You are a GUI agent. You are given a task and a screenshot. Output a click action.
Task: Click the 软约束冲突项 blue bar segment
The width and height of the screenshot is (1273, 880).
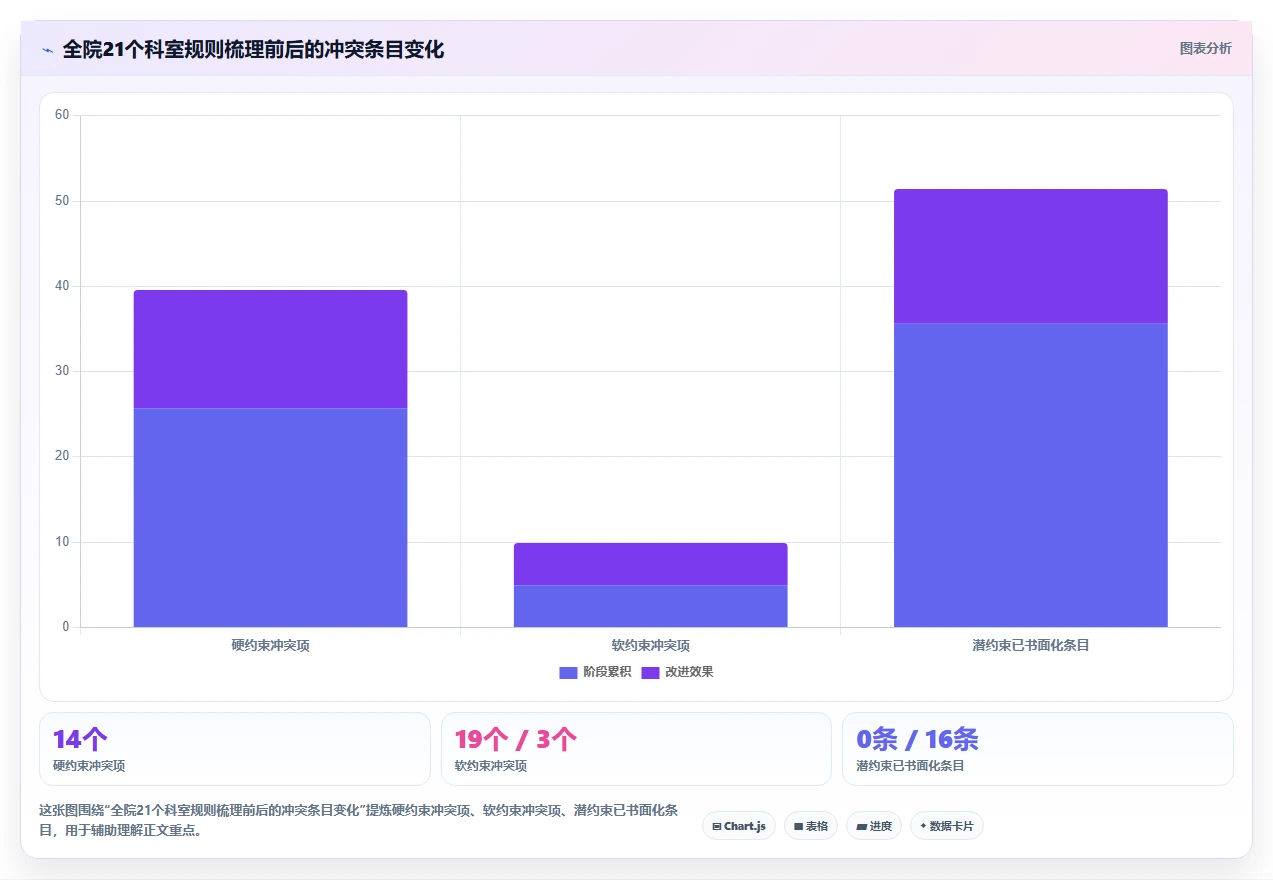(x=651, y=606)
